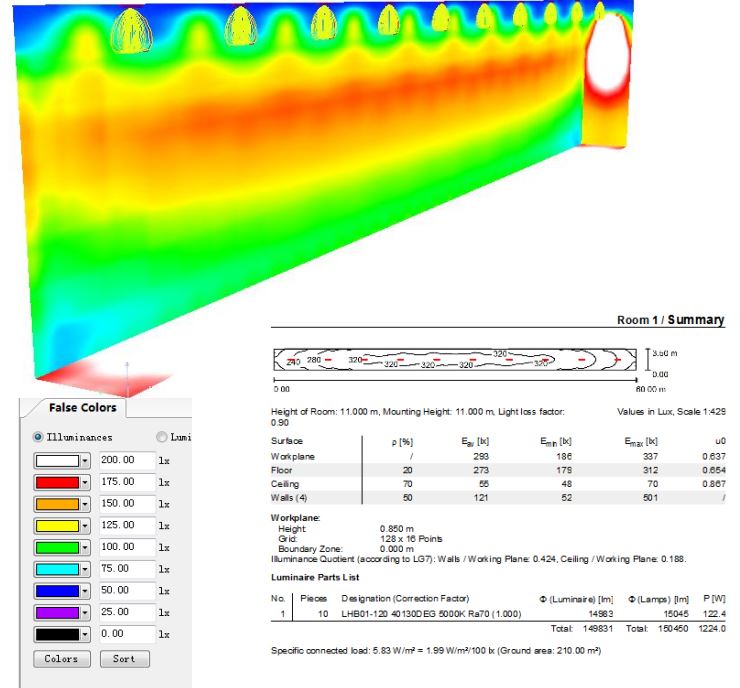Edit the 125.00 lx value field
The width and height of the screenshot is (740, 688).
click(125, 526)
